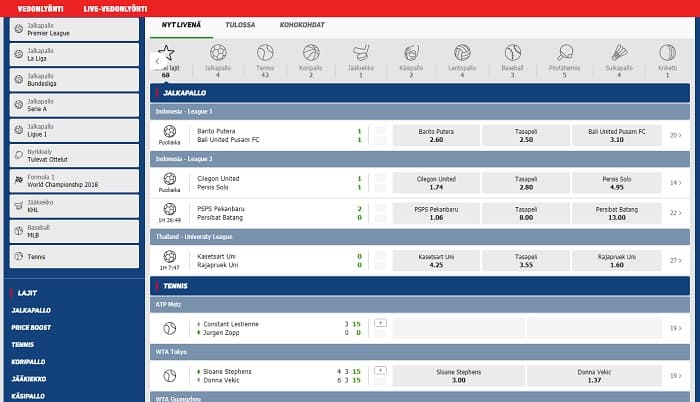Expand more markets for Kasetsart Uni match
The height and width of the screenshot is (402, 700).
[676, 262]
